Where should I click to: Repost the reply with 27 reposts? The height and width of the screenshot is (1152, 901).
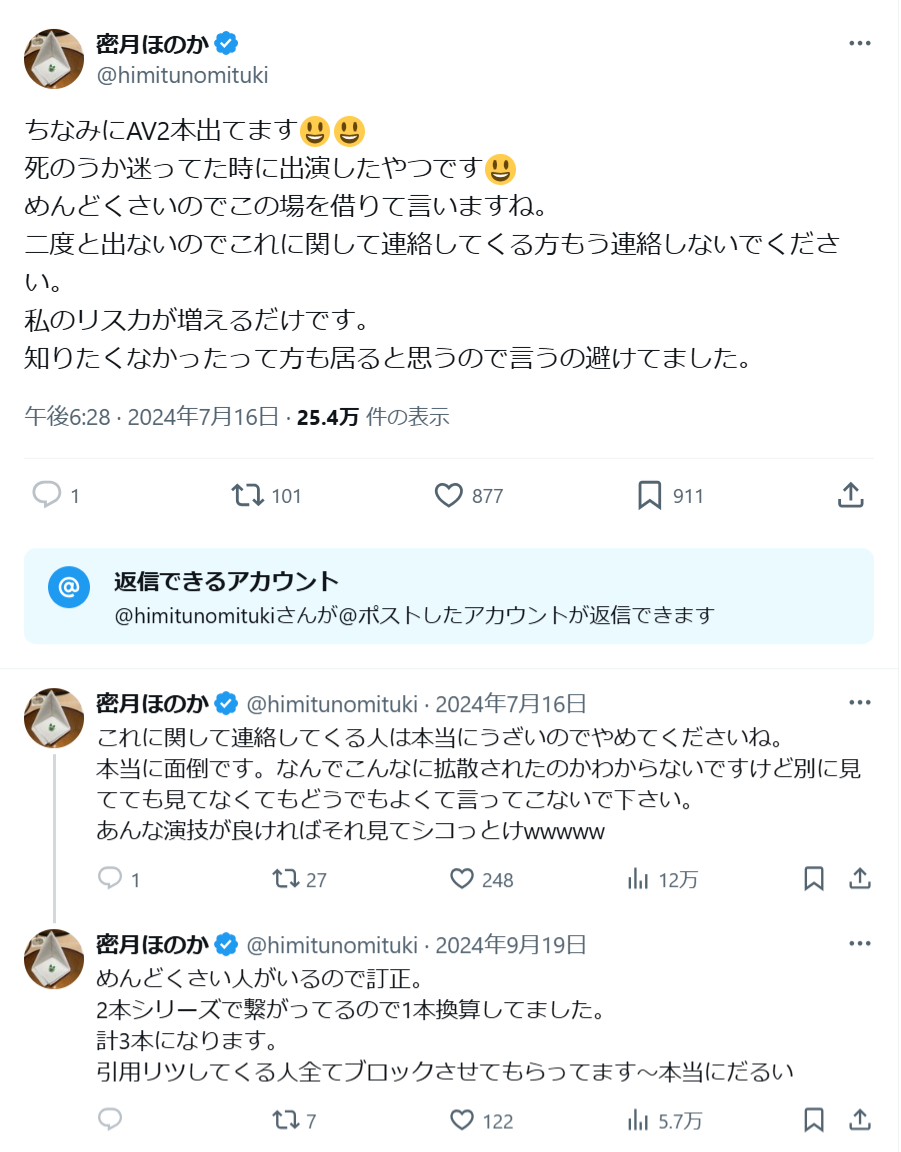(285, 879)
